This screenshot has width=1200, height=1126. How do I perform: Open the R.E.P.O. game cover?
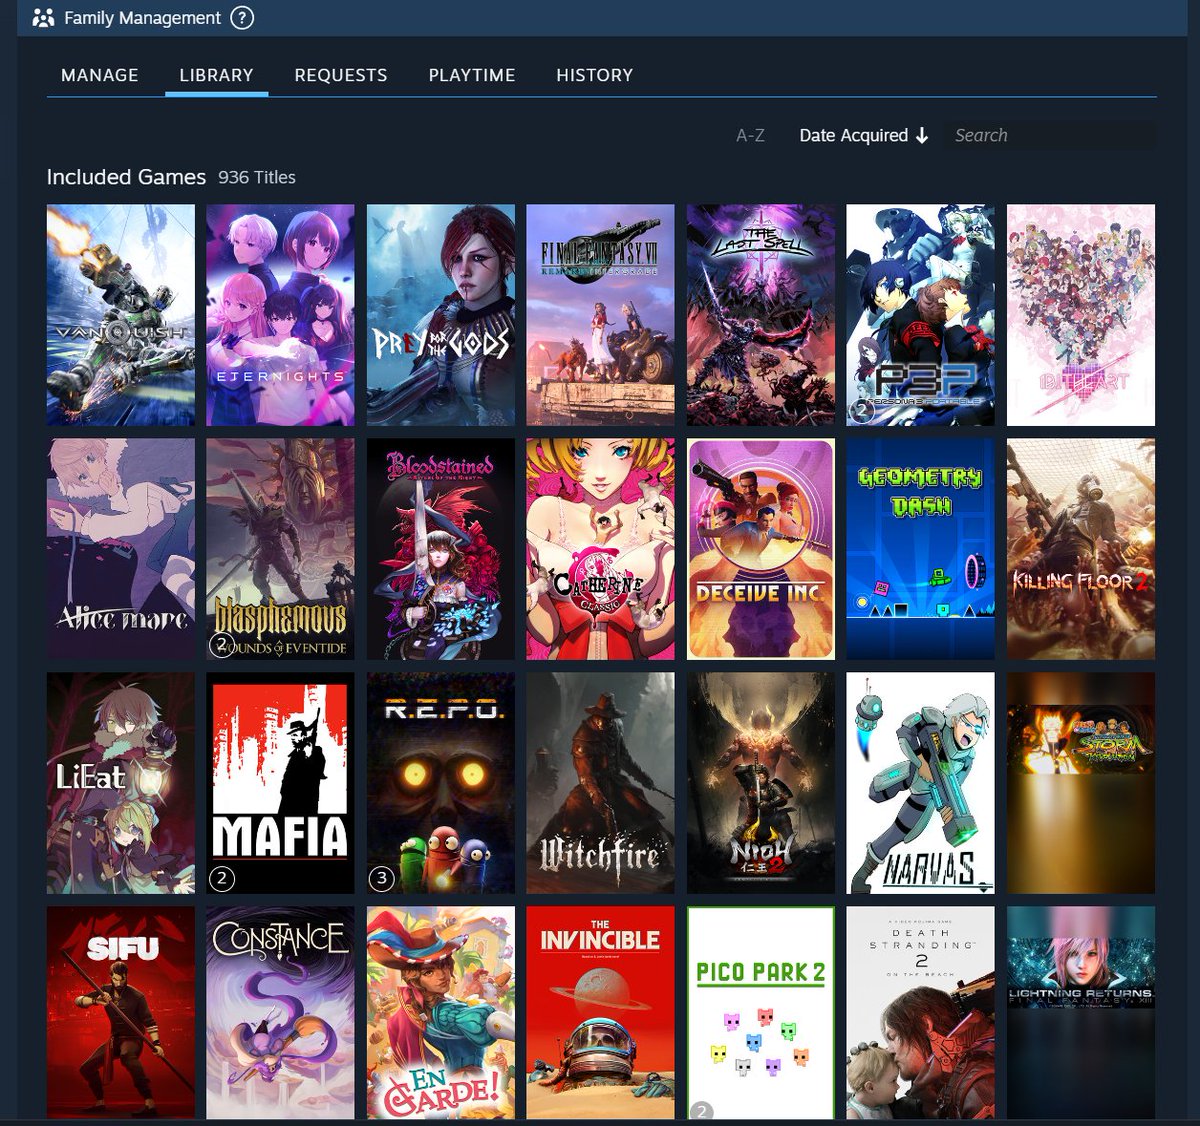point(441,783)
